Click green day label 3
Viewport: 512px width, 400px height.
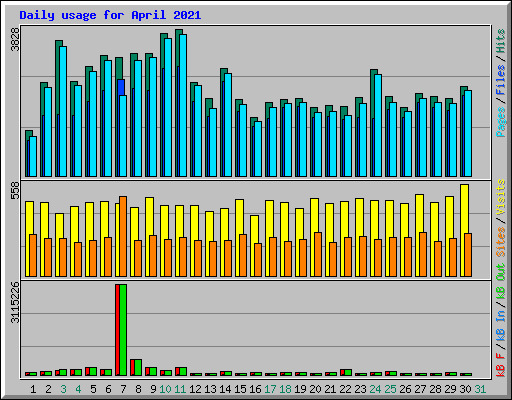point(63,389)
